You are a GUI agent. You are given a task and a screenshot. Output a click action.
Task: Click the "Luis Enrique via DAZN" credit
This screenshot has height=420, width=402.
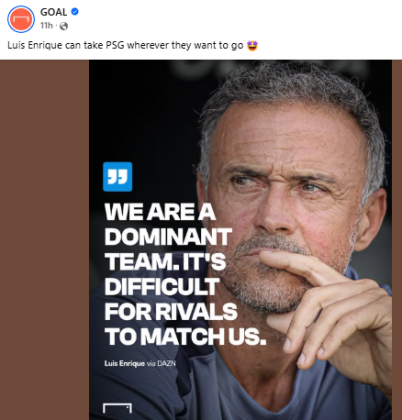pyautogui.click(x=140, y=363)
